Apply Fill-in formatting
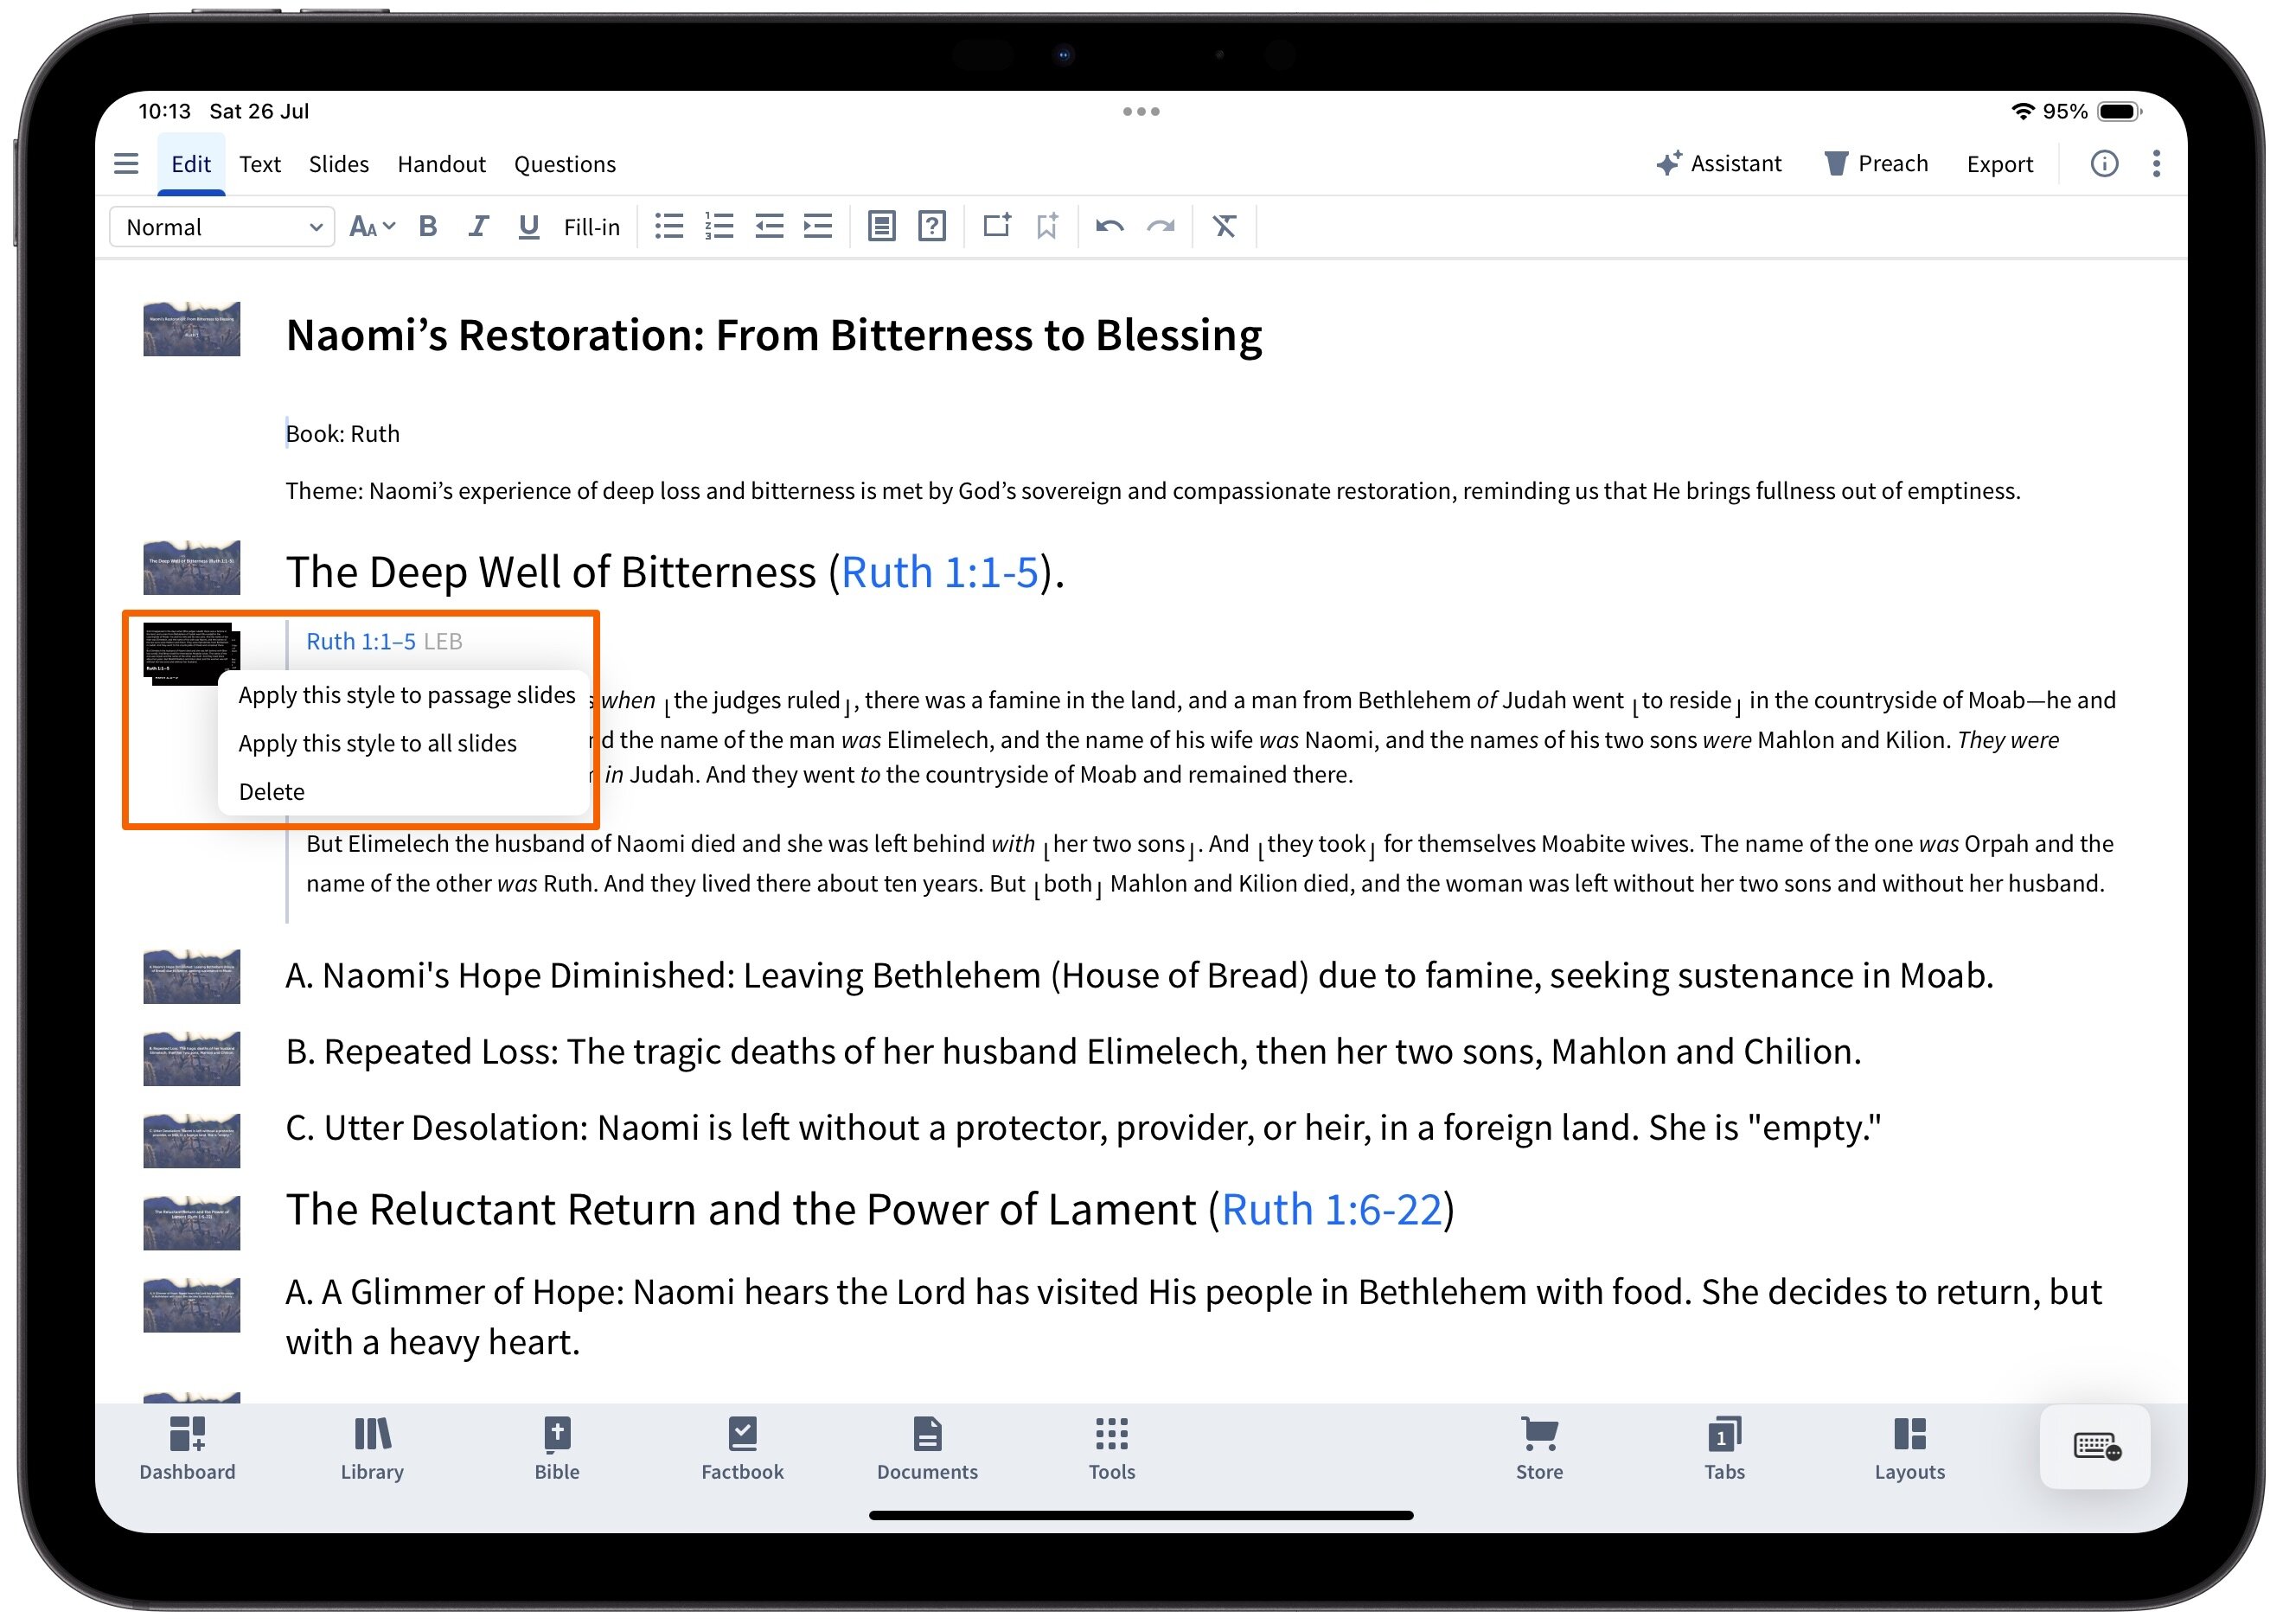Image resolution: width=2283 pixels, height=1624 pixels. [x=591, y=227]
